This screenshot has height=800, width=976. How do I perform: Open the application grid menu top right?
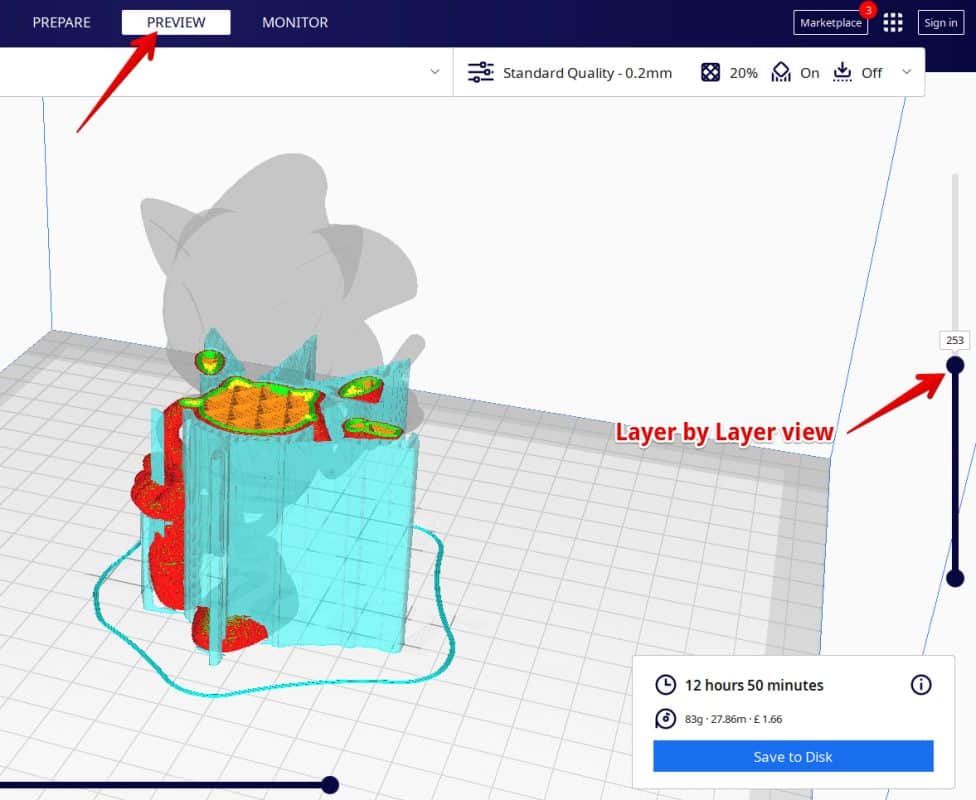tap(893, 22)
